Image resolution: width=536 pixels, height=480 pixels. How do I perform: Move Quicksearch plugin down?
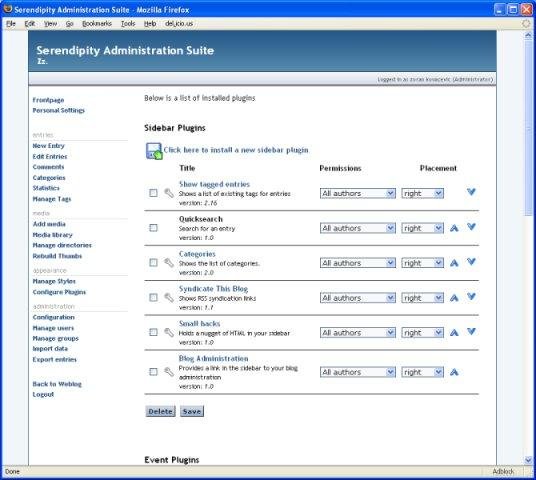(x=471, y=227)
